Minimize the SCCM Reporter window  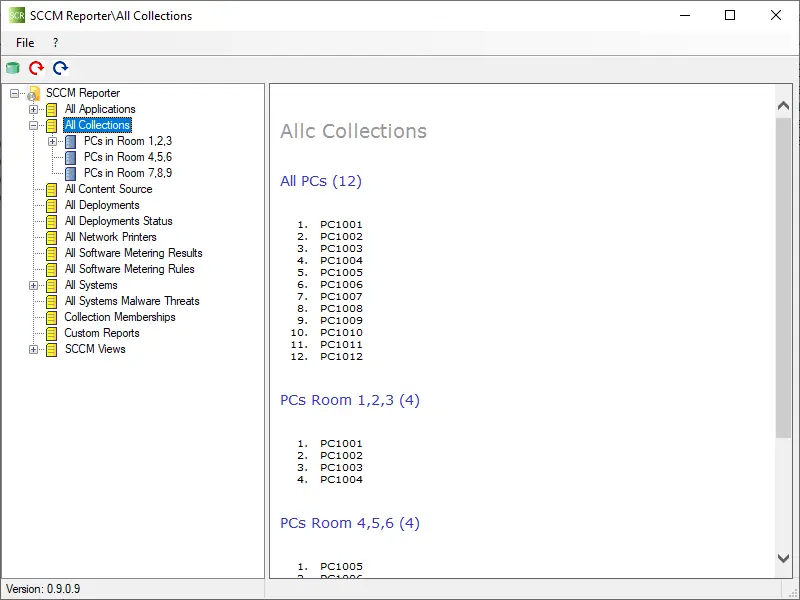(x=685, y=15)
